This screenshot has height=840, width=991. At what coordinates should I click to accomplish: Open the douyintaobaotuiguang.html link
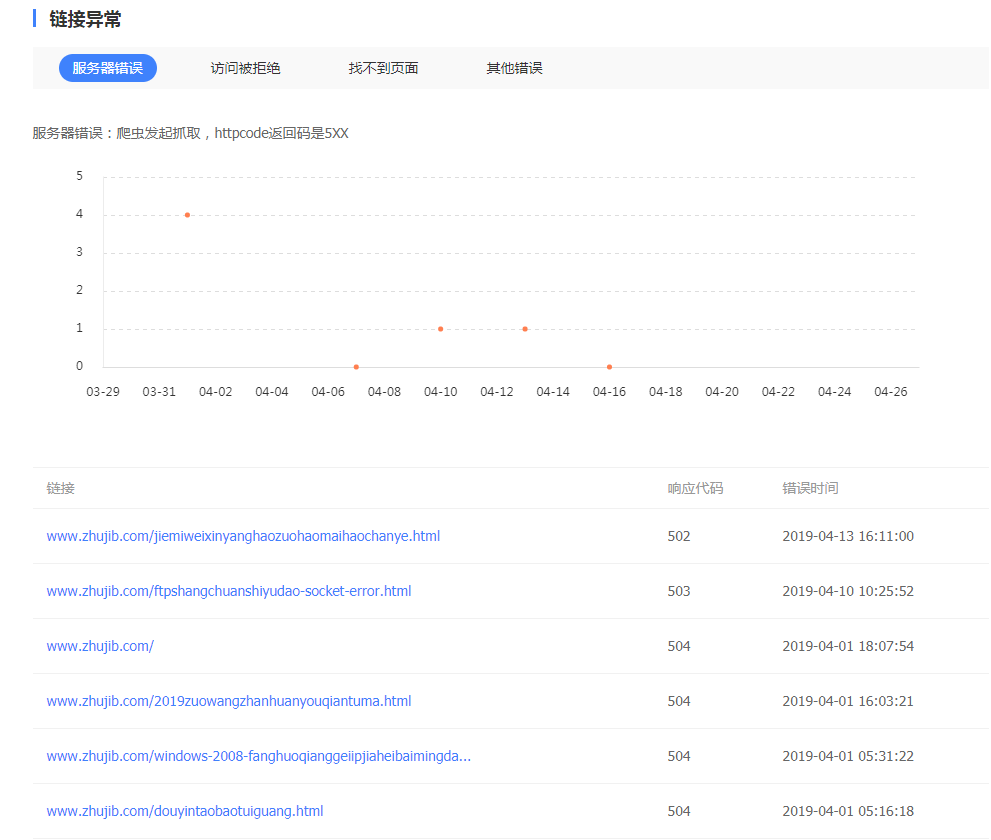click(185, 811)
